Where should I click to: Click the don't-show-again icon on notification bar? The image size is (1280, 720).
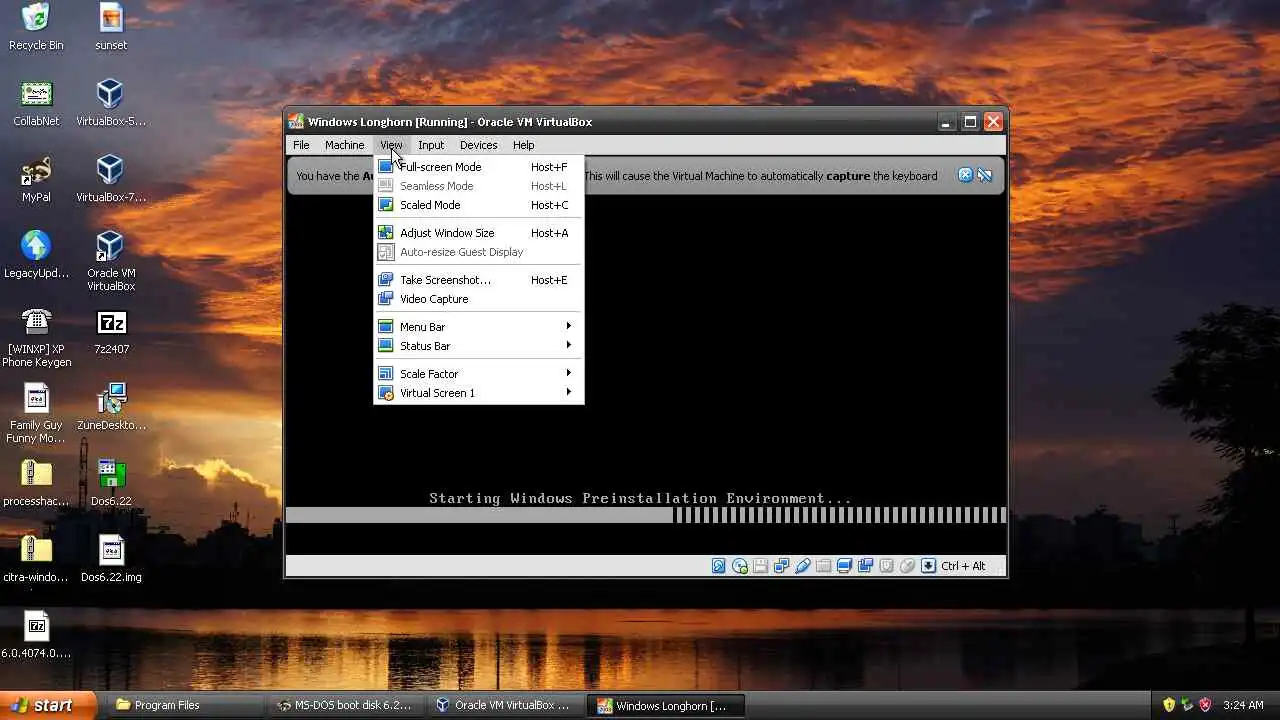click(985, 175)
